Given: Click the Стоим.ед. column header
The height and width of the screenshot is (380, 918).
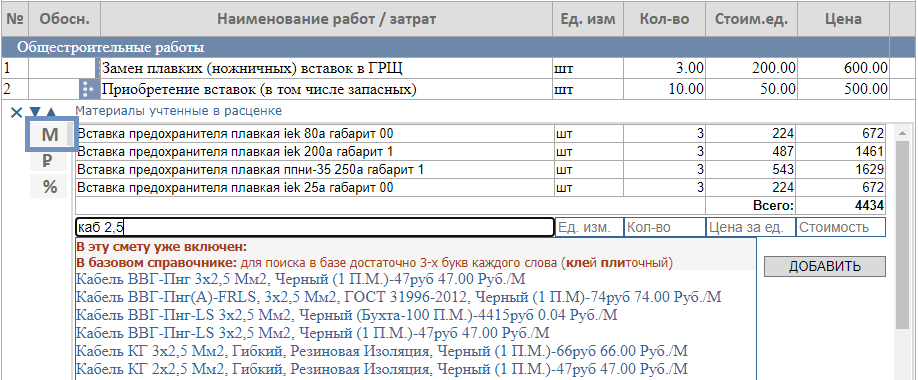Looking at the screenshot, I should click(x=751, y=19).
